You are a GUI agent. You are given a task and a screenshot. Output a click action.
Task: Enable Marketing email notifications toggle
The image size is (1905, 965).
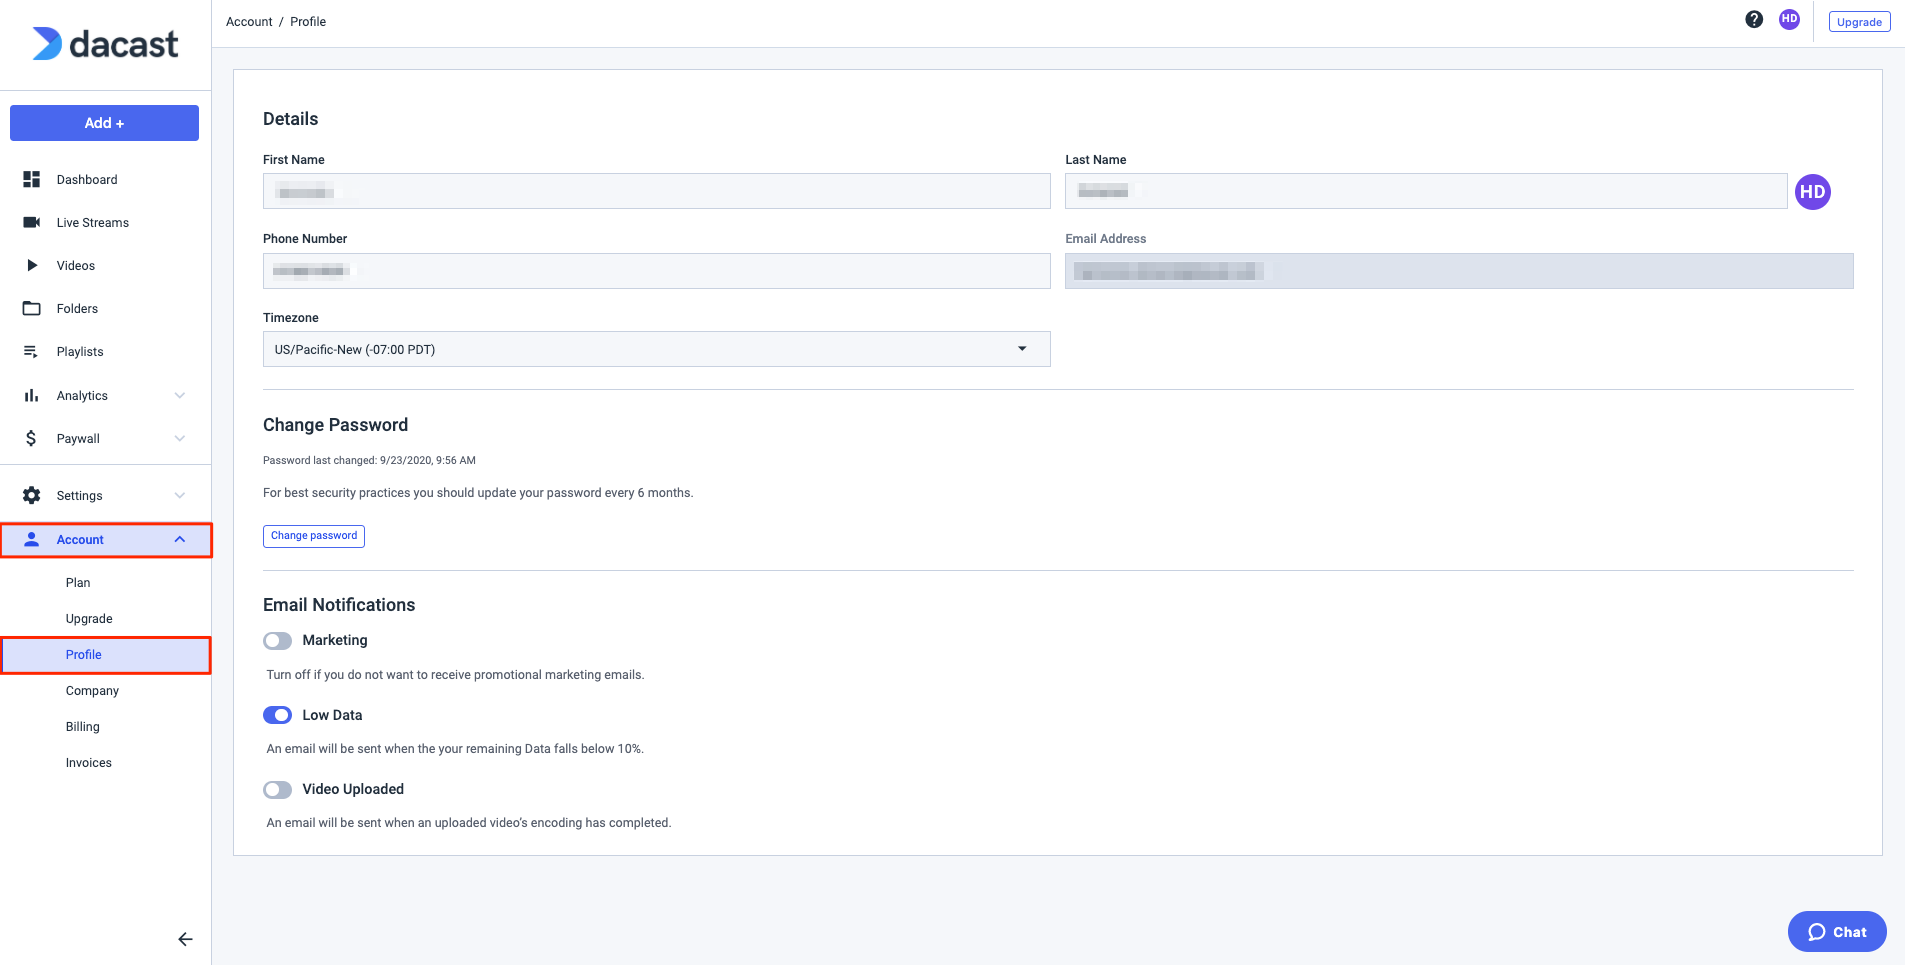(277, 640)
